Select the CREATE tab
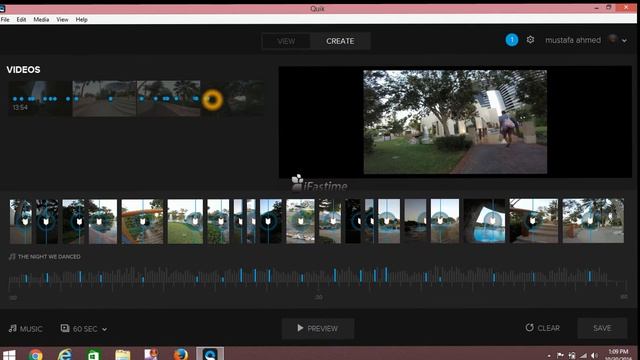640x360 pixels. click(x=340, y=41)
